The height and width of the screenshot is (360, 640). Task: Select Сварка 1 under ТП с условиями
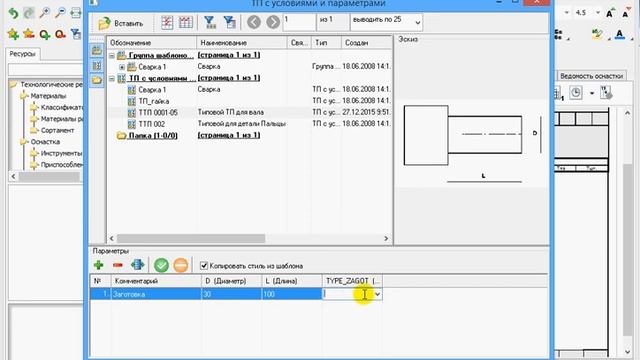(152, 89)
